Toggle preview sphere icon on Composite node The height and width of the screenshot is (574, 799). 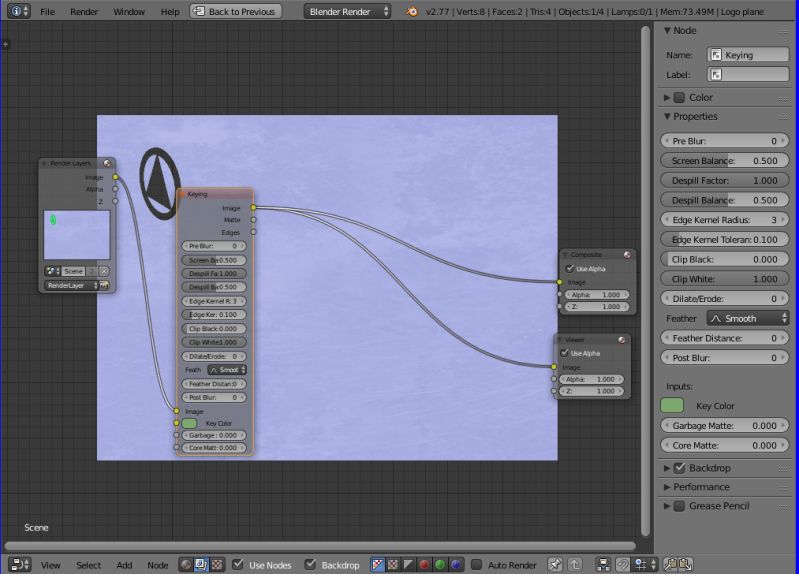point(627,254)
